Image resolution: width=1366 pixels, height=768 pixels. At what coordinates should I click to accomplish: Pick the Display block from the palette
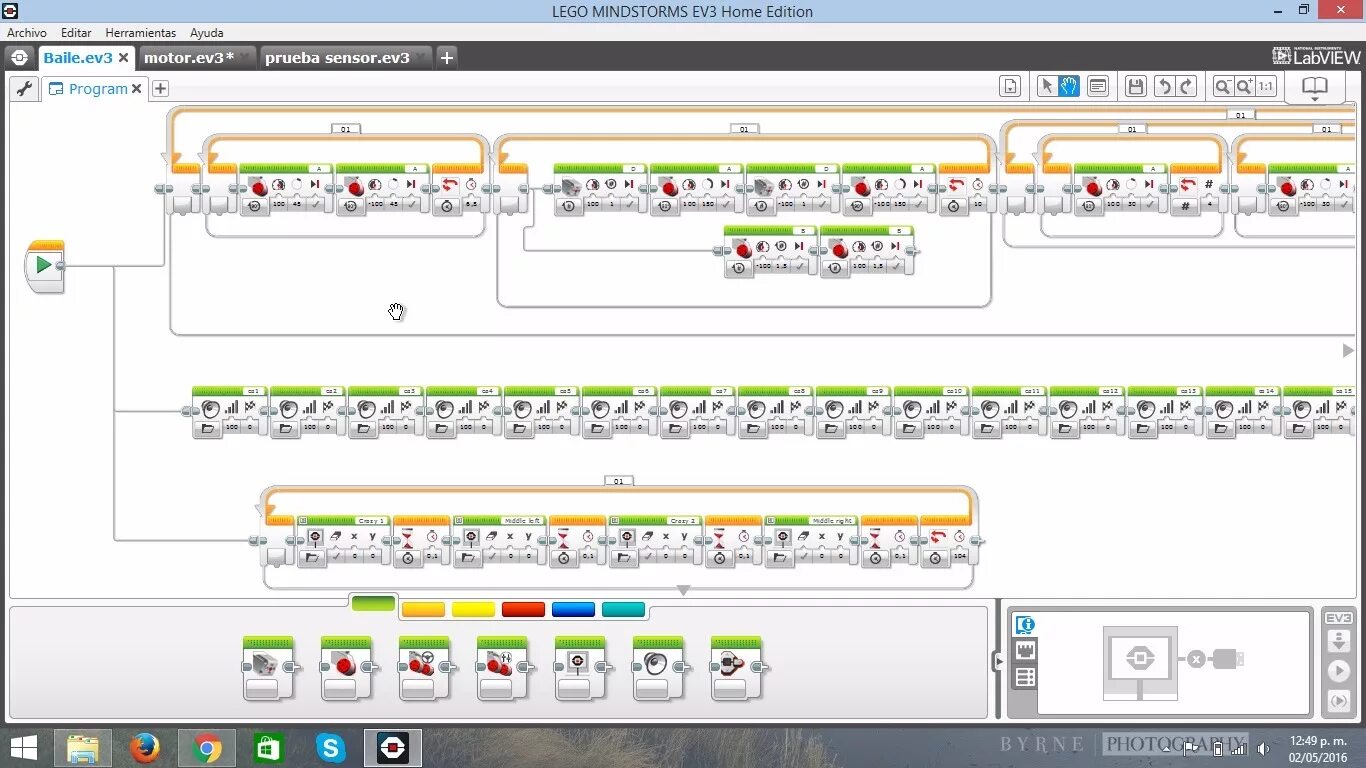pyautogui.click(x=580, y=667)
